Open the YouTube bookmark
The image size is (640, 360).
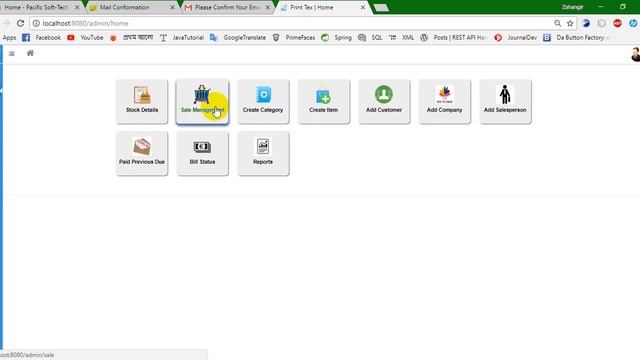click(85, 38)
